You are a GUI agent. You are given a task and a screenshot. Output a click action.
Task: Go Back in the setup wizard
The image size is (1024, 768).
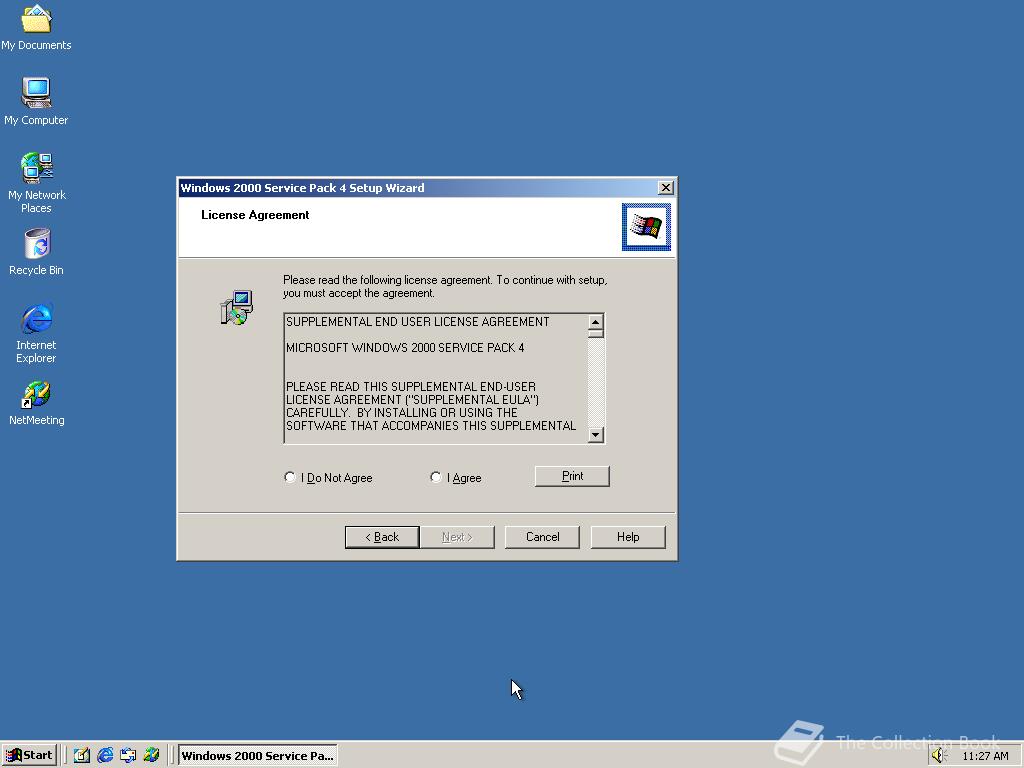click(x=382, y=537)
